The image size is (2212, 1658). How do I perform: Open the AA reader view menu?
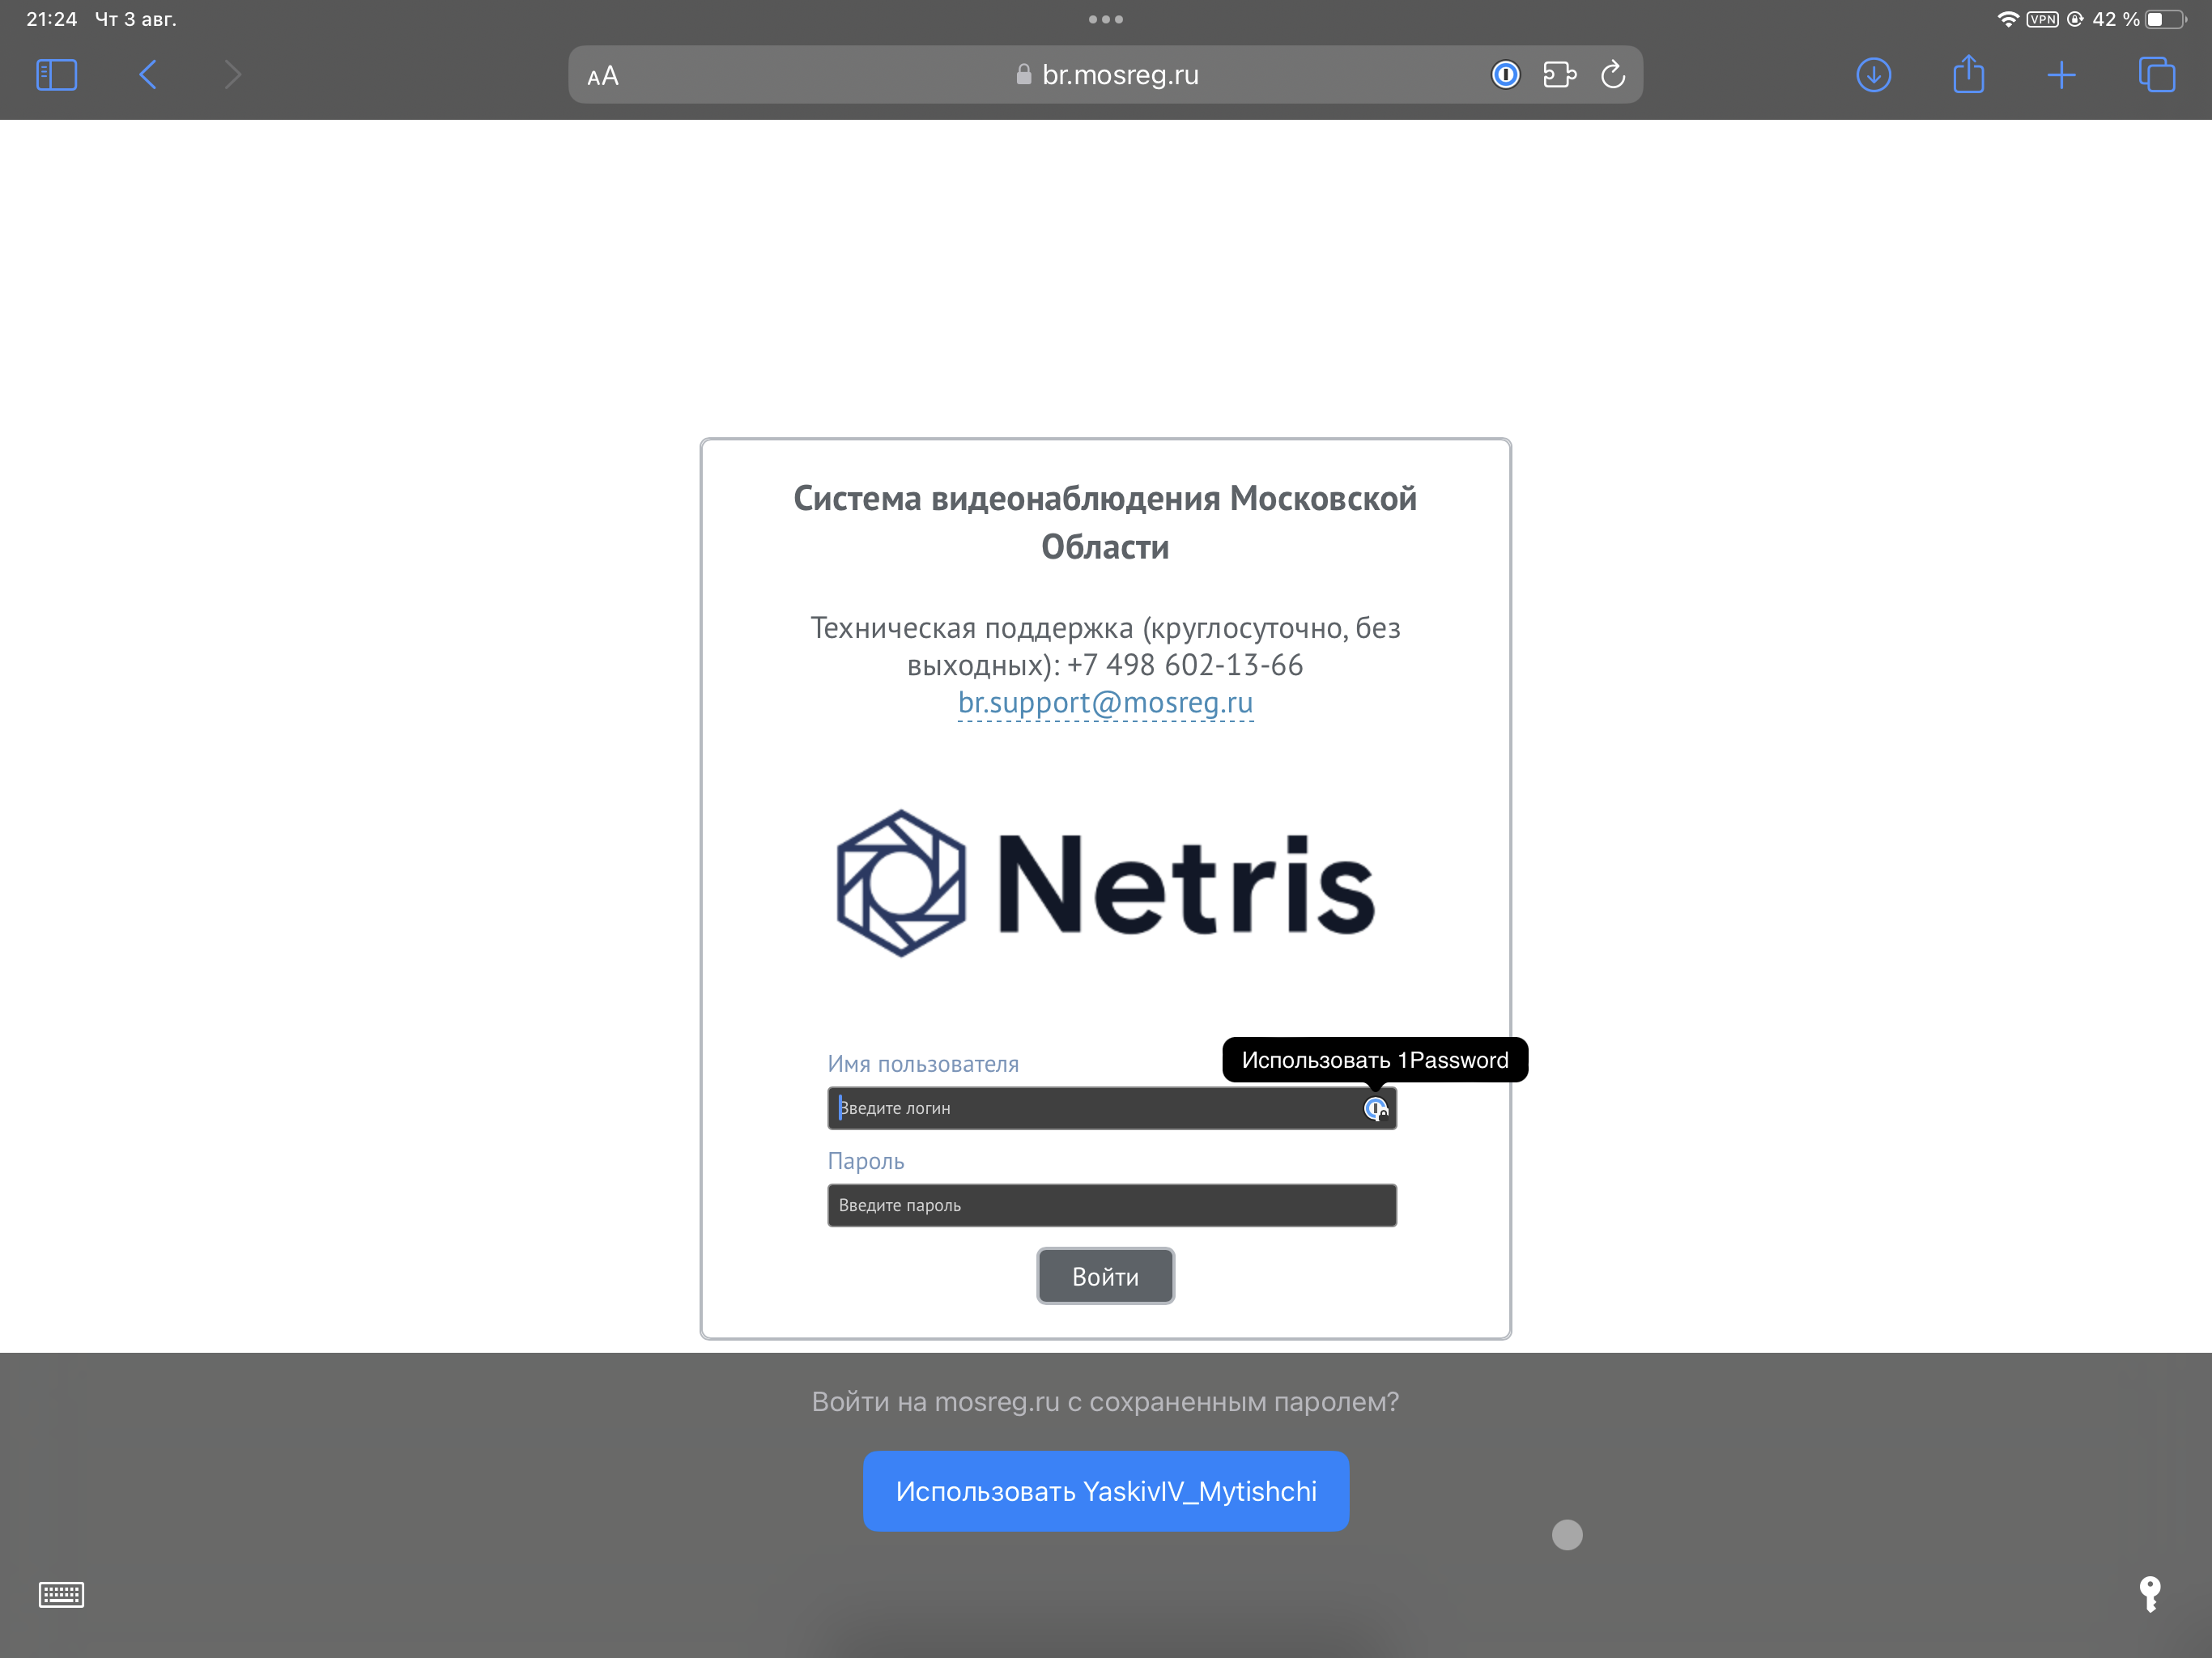(x=603, y=76)
